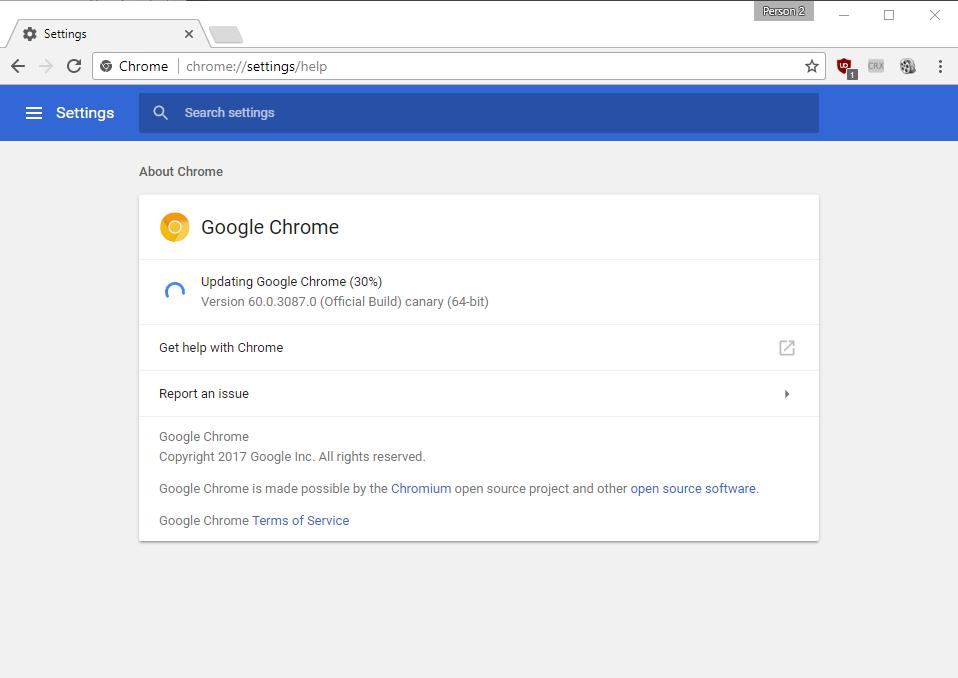Screen dimensions: 958x678
Task: Open the Settings hamburger menu
Action: (x=35, y=113)
